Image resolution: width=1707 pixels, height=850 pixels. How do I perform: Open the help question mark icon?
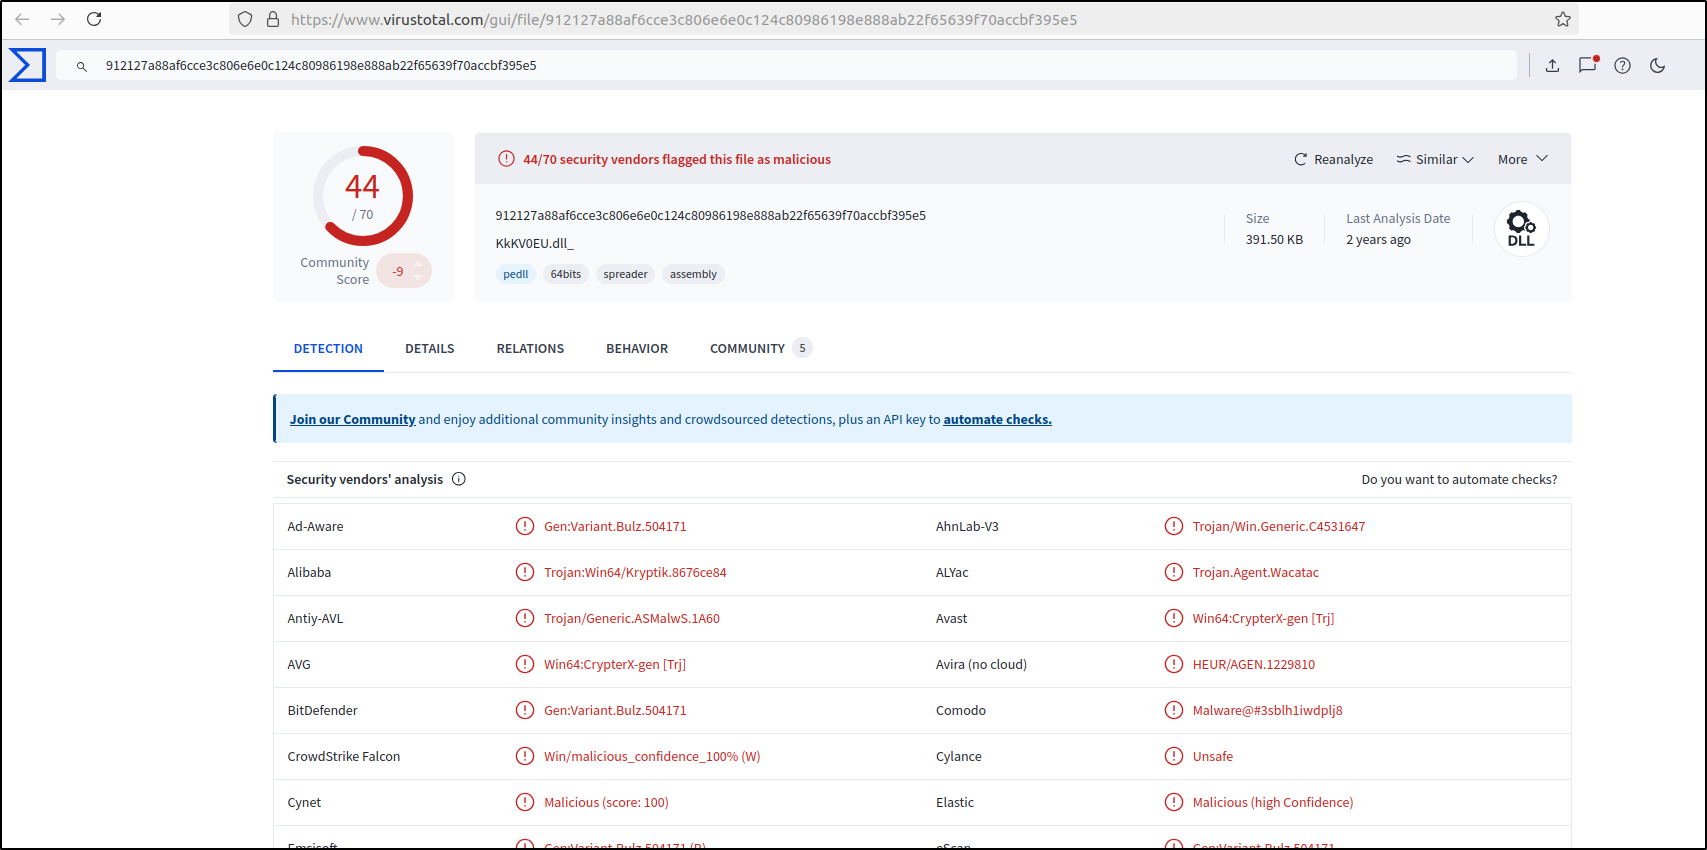pyautogui.click(x=1622, y=66)
